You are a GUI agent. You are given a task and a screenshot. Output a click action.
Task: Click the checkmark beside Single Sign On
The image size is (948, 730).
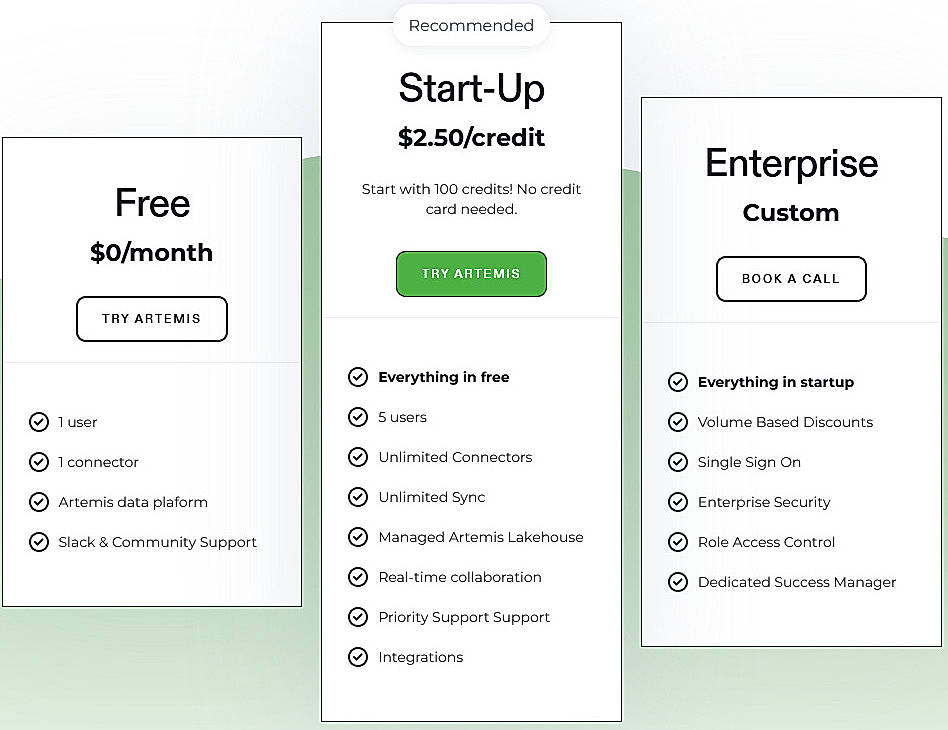point(678,462)
